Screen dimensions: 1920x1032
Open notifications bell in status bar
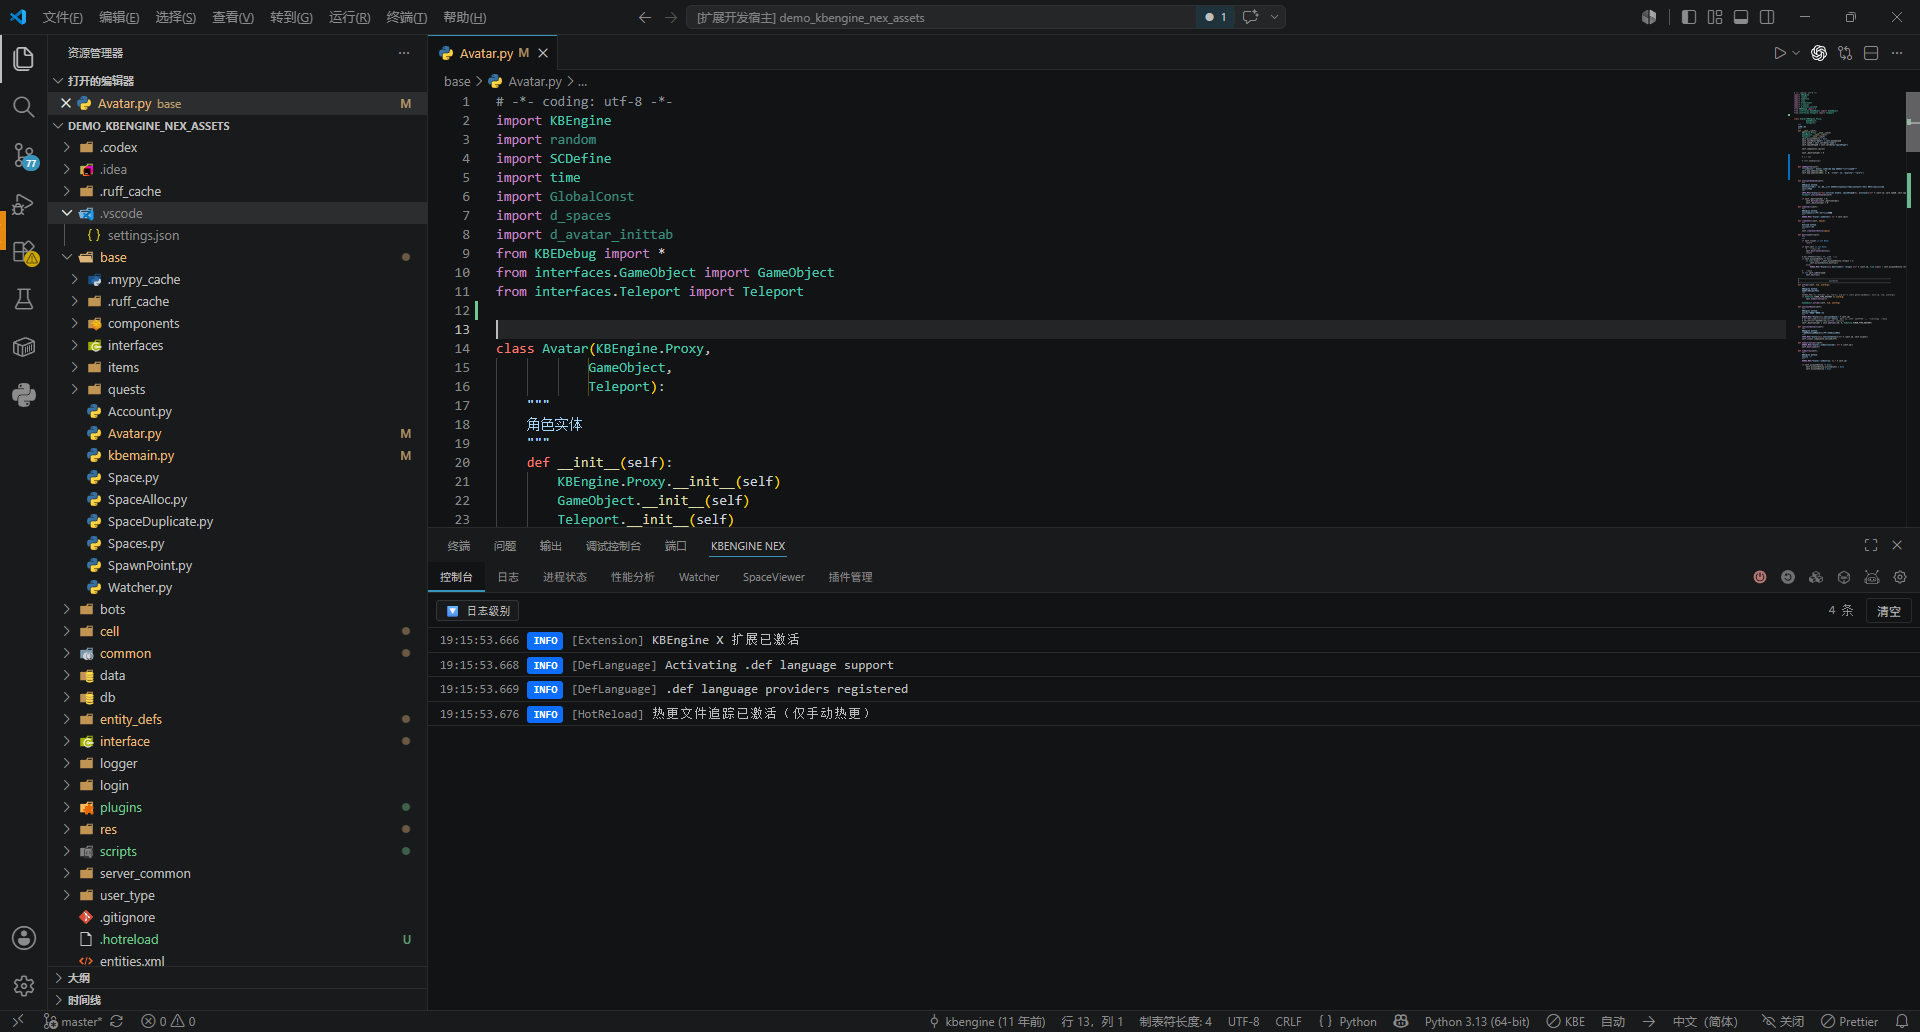(1901, 1021)
